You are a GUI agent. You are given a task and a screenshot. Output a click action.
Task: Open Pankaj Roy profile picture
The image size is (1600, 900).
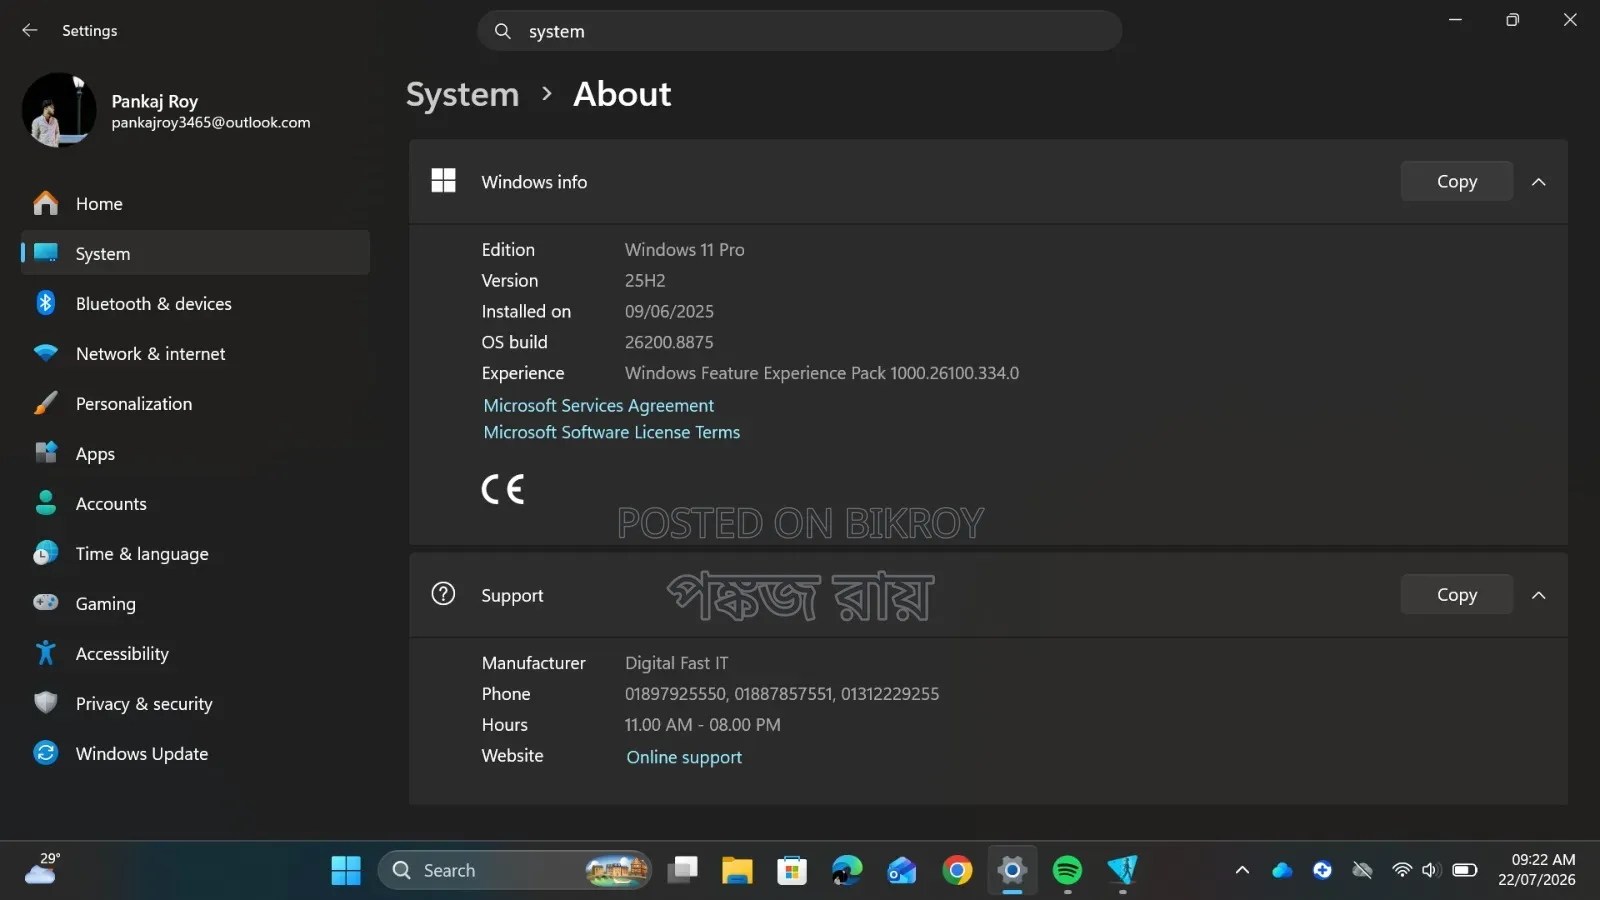pos(59,110)
